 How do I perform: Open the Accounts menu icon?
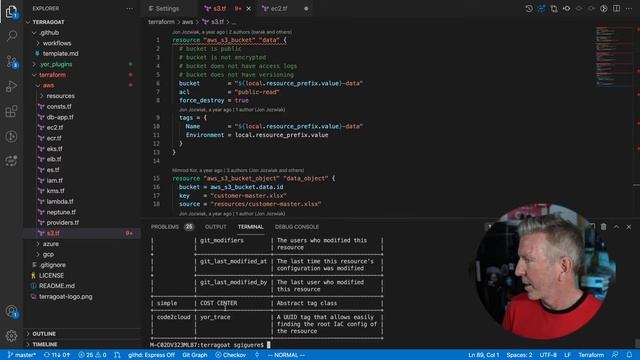tap(11, 312)
